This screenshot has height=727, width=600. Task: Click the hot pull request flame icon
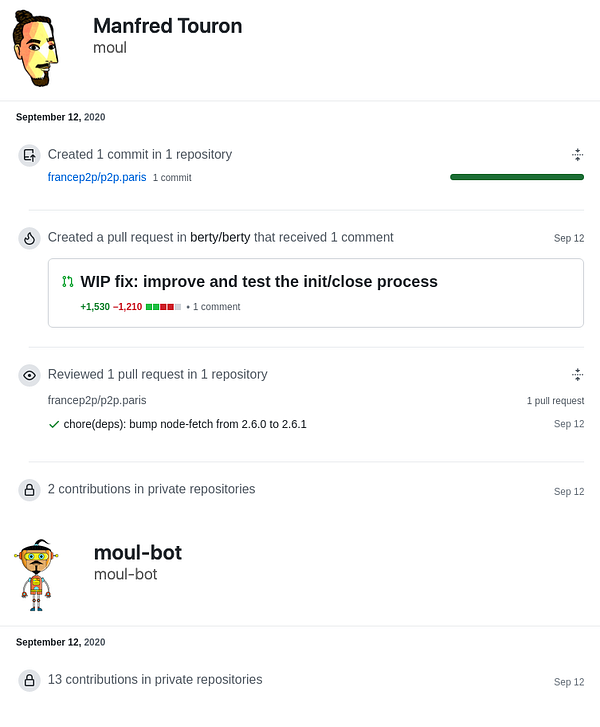(29, 238)
